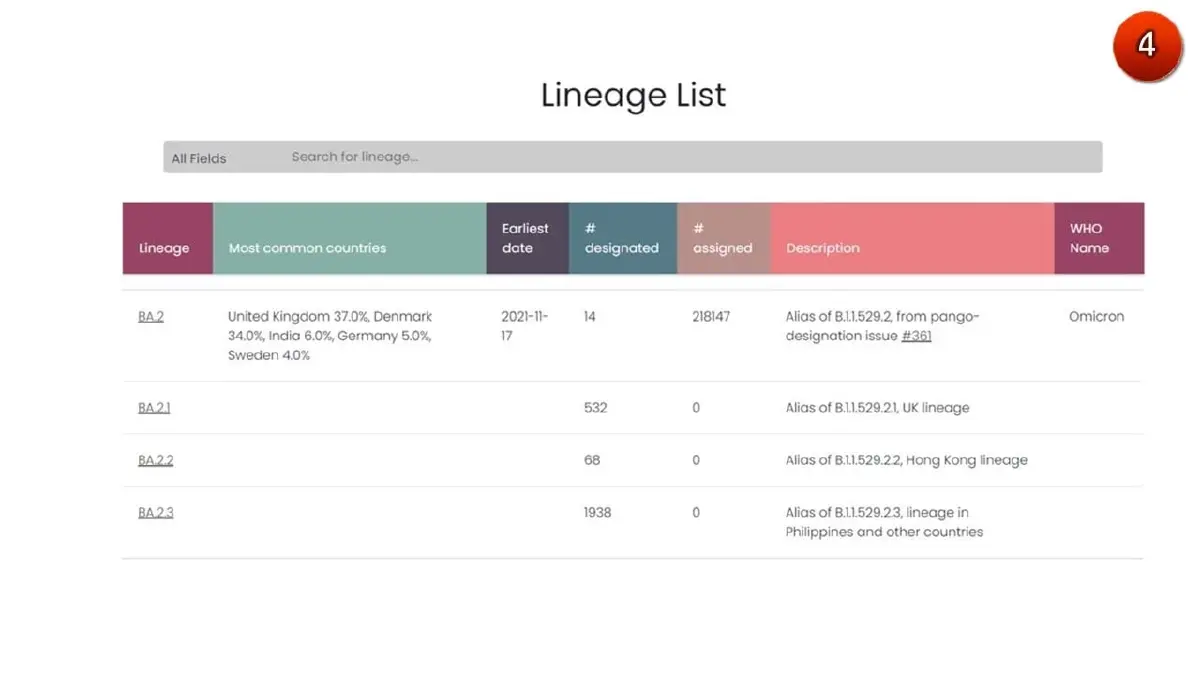1200x675 pixels.
Task: Open the BA.2 lineage link
Action: click(151, 317)
